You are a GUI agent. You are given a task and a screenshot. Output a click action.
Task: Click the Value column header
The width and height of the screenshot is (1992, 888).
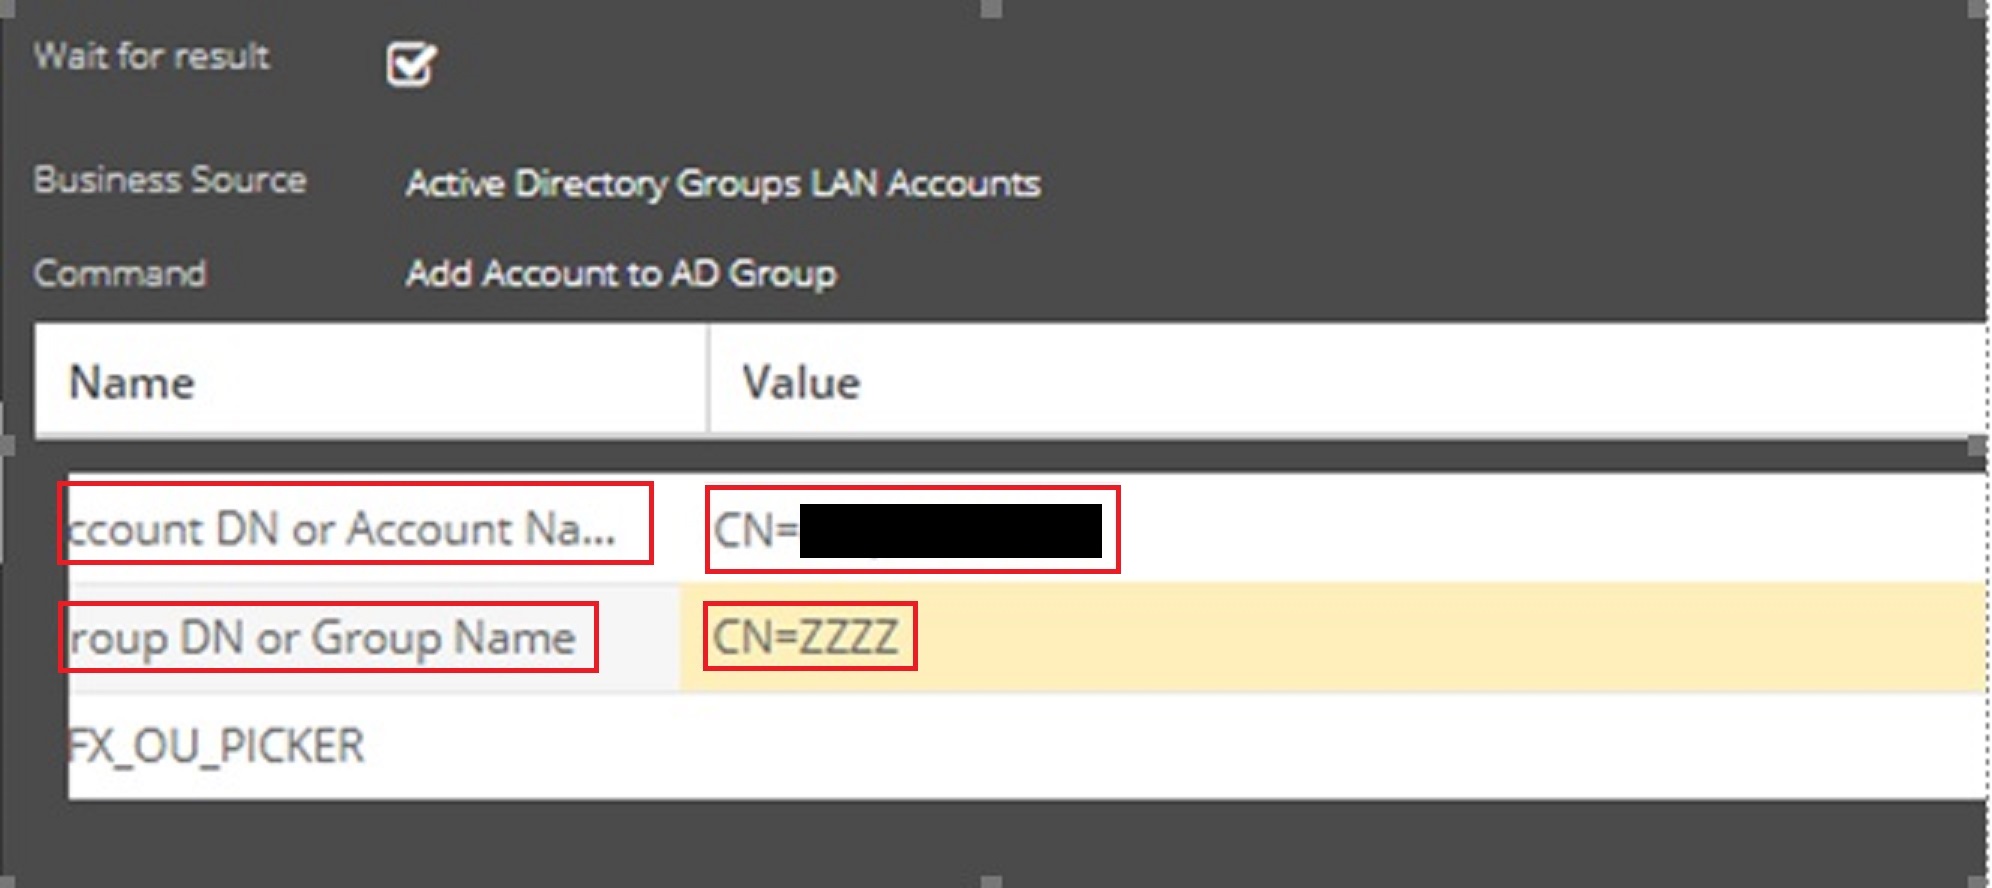pos(800,382)
